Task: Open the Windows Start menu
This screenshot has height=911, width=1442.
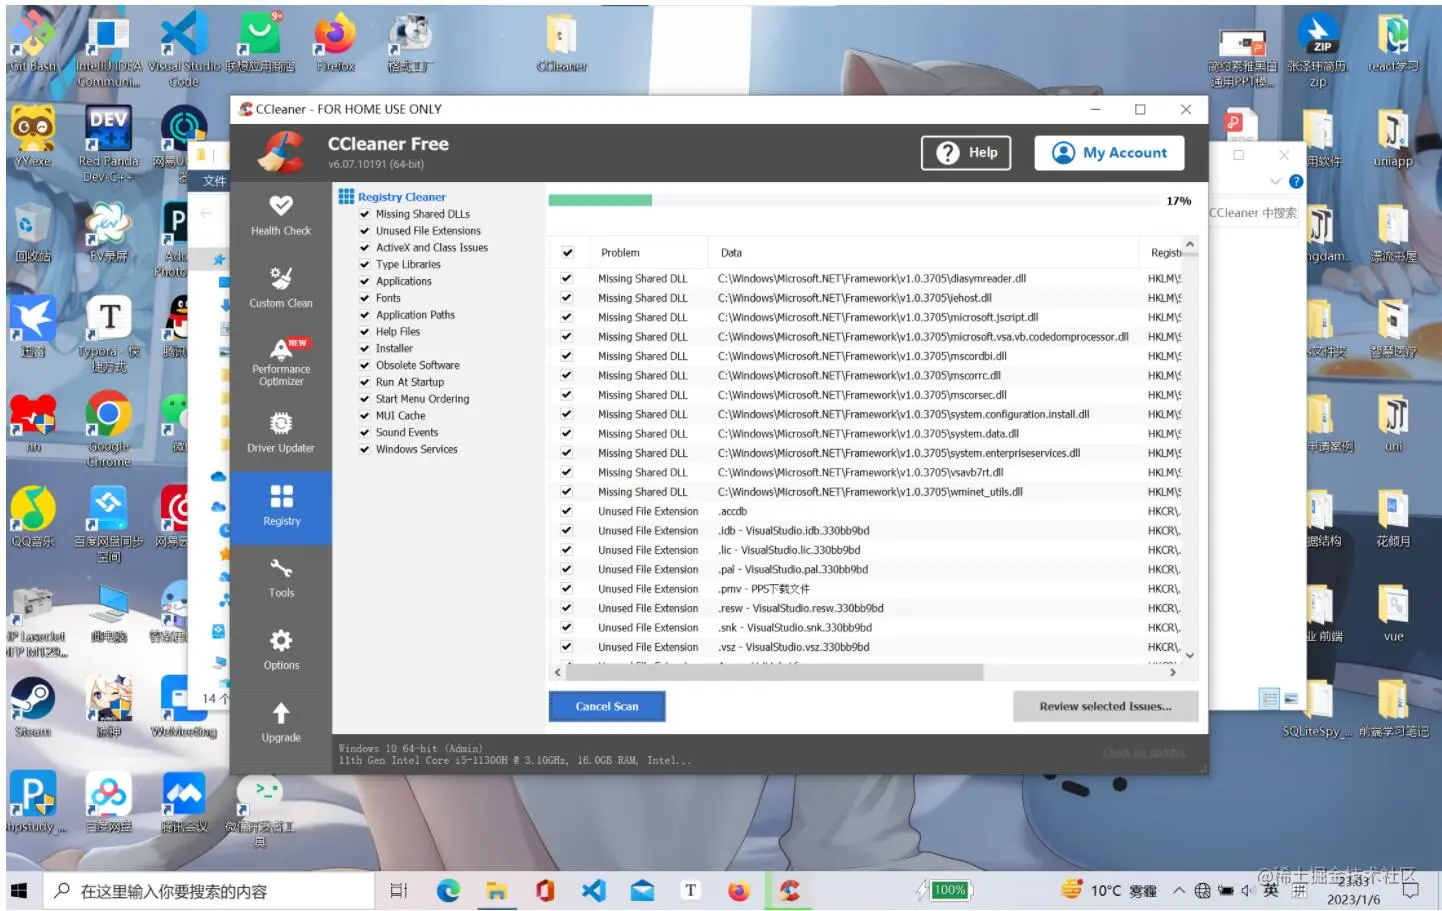Action: [21, 890]
